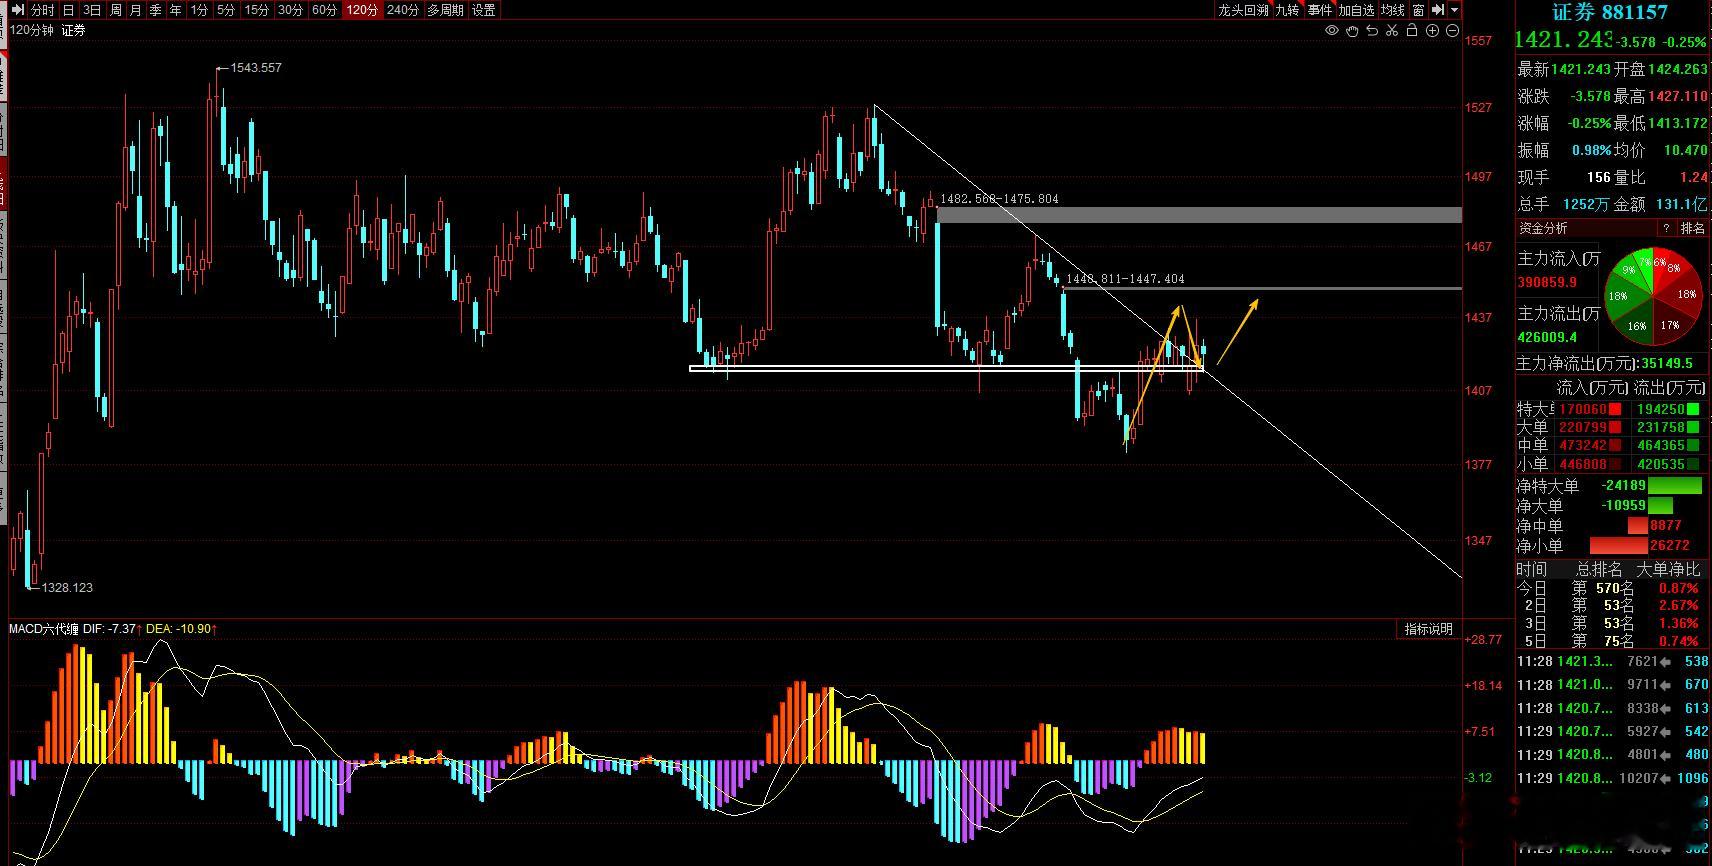Zoom out with the minus circle icon
Screen dimensions: 1712x866
1452,31
